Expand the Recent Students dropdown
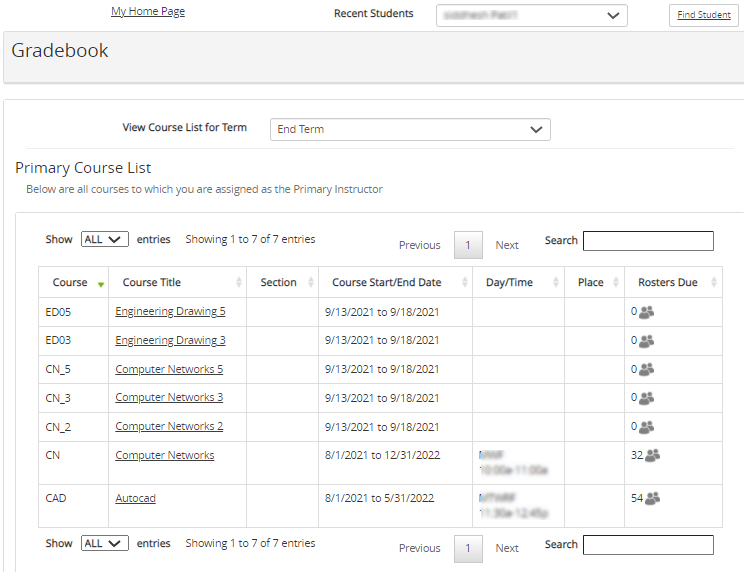Image resolution: width=744 pixels, height=572 pixels. pos(531,15)
